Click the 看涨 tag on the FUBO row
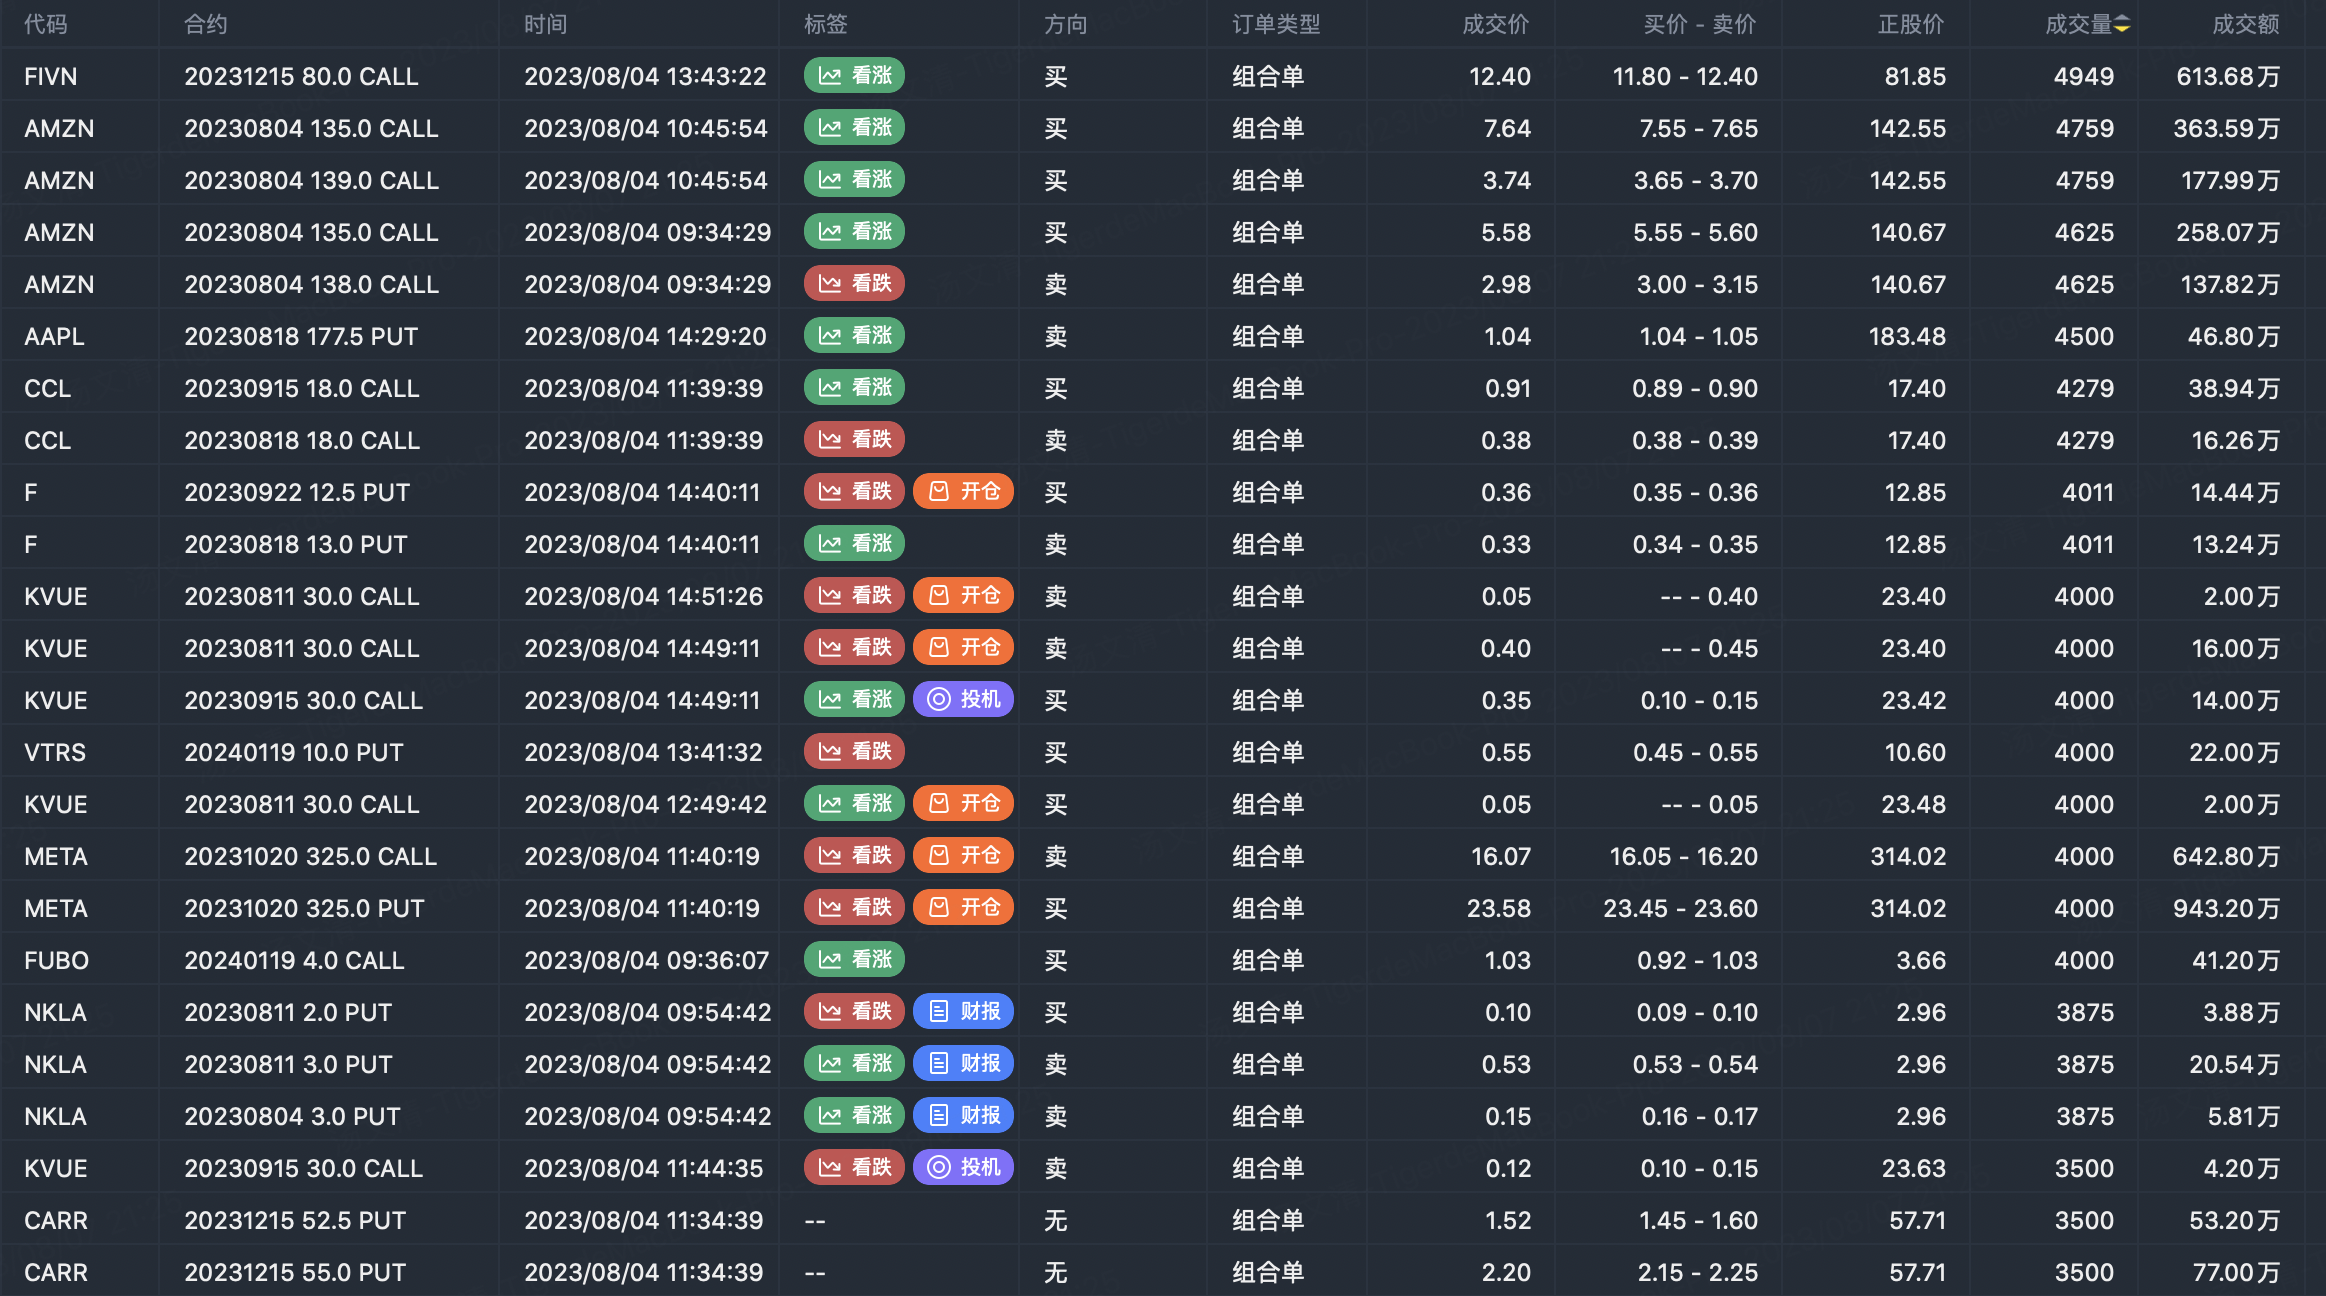This screenshot has height=1296, width=2326. [x=854, y=960]
